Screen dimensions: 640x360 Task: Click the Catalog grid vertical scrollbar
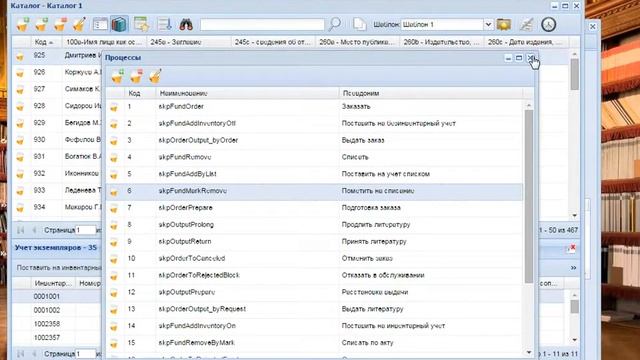574,74
